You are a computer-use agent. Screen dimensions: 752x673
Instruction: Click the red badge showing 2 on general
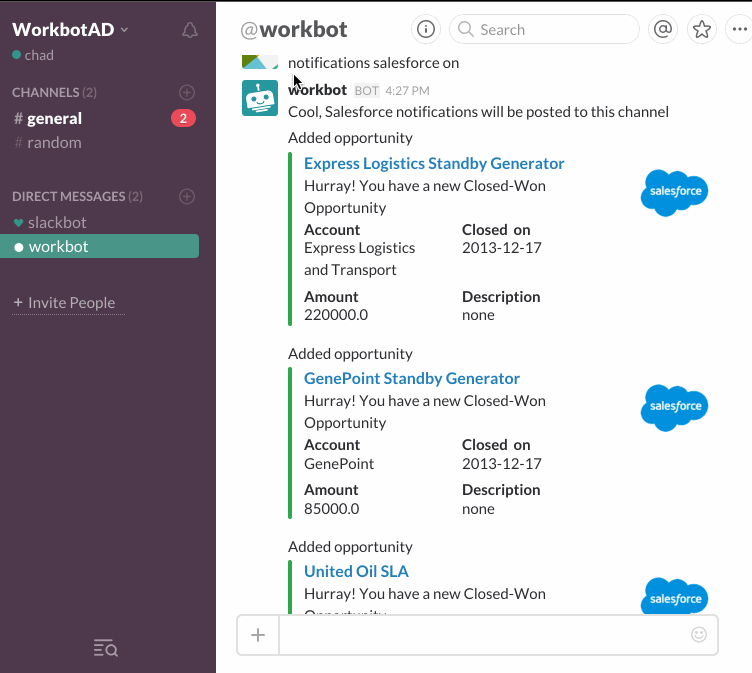pos(183,118)
